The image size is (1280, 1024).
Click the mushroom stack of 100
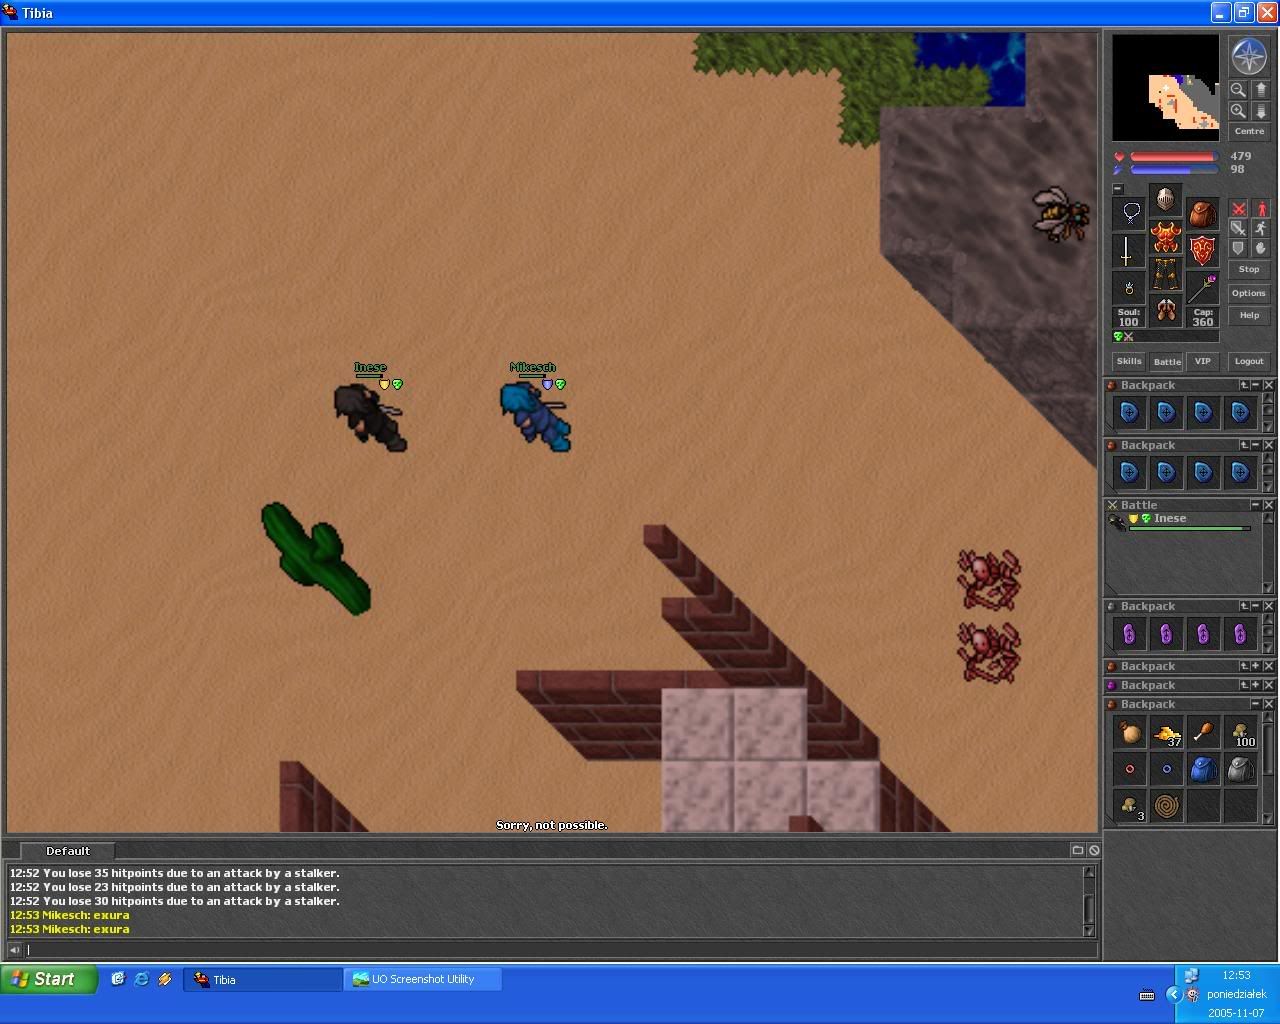pyautogui.click(x=1240, y=733)
